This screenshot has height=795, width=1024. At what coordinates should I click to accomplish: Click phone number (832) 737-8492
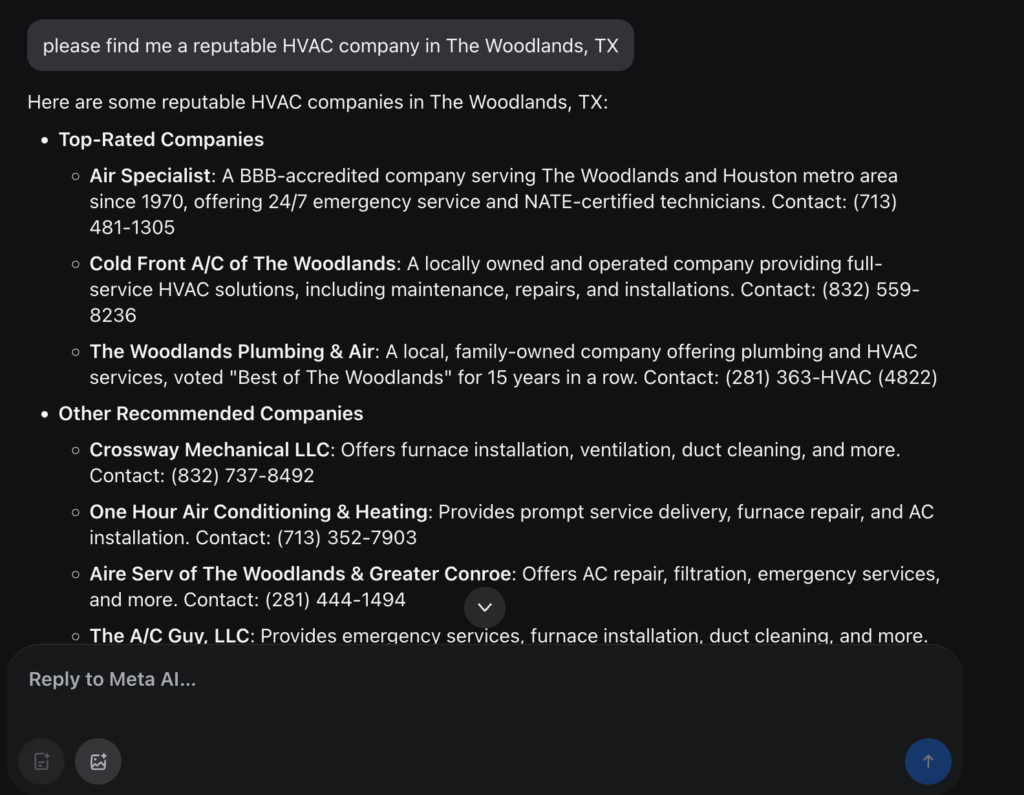click(242, 476)
